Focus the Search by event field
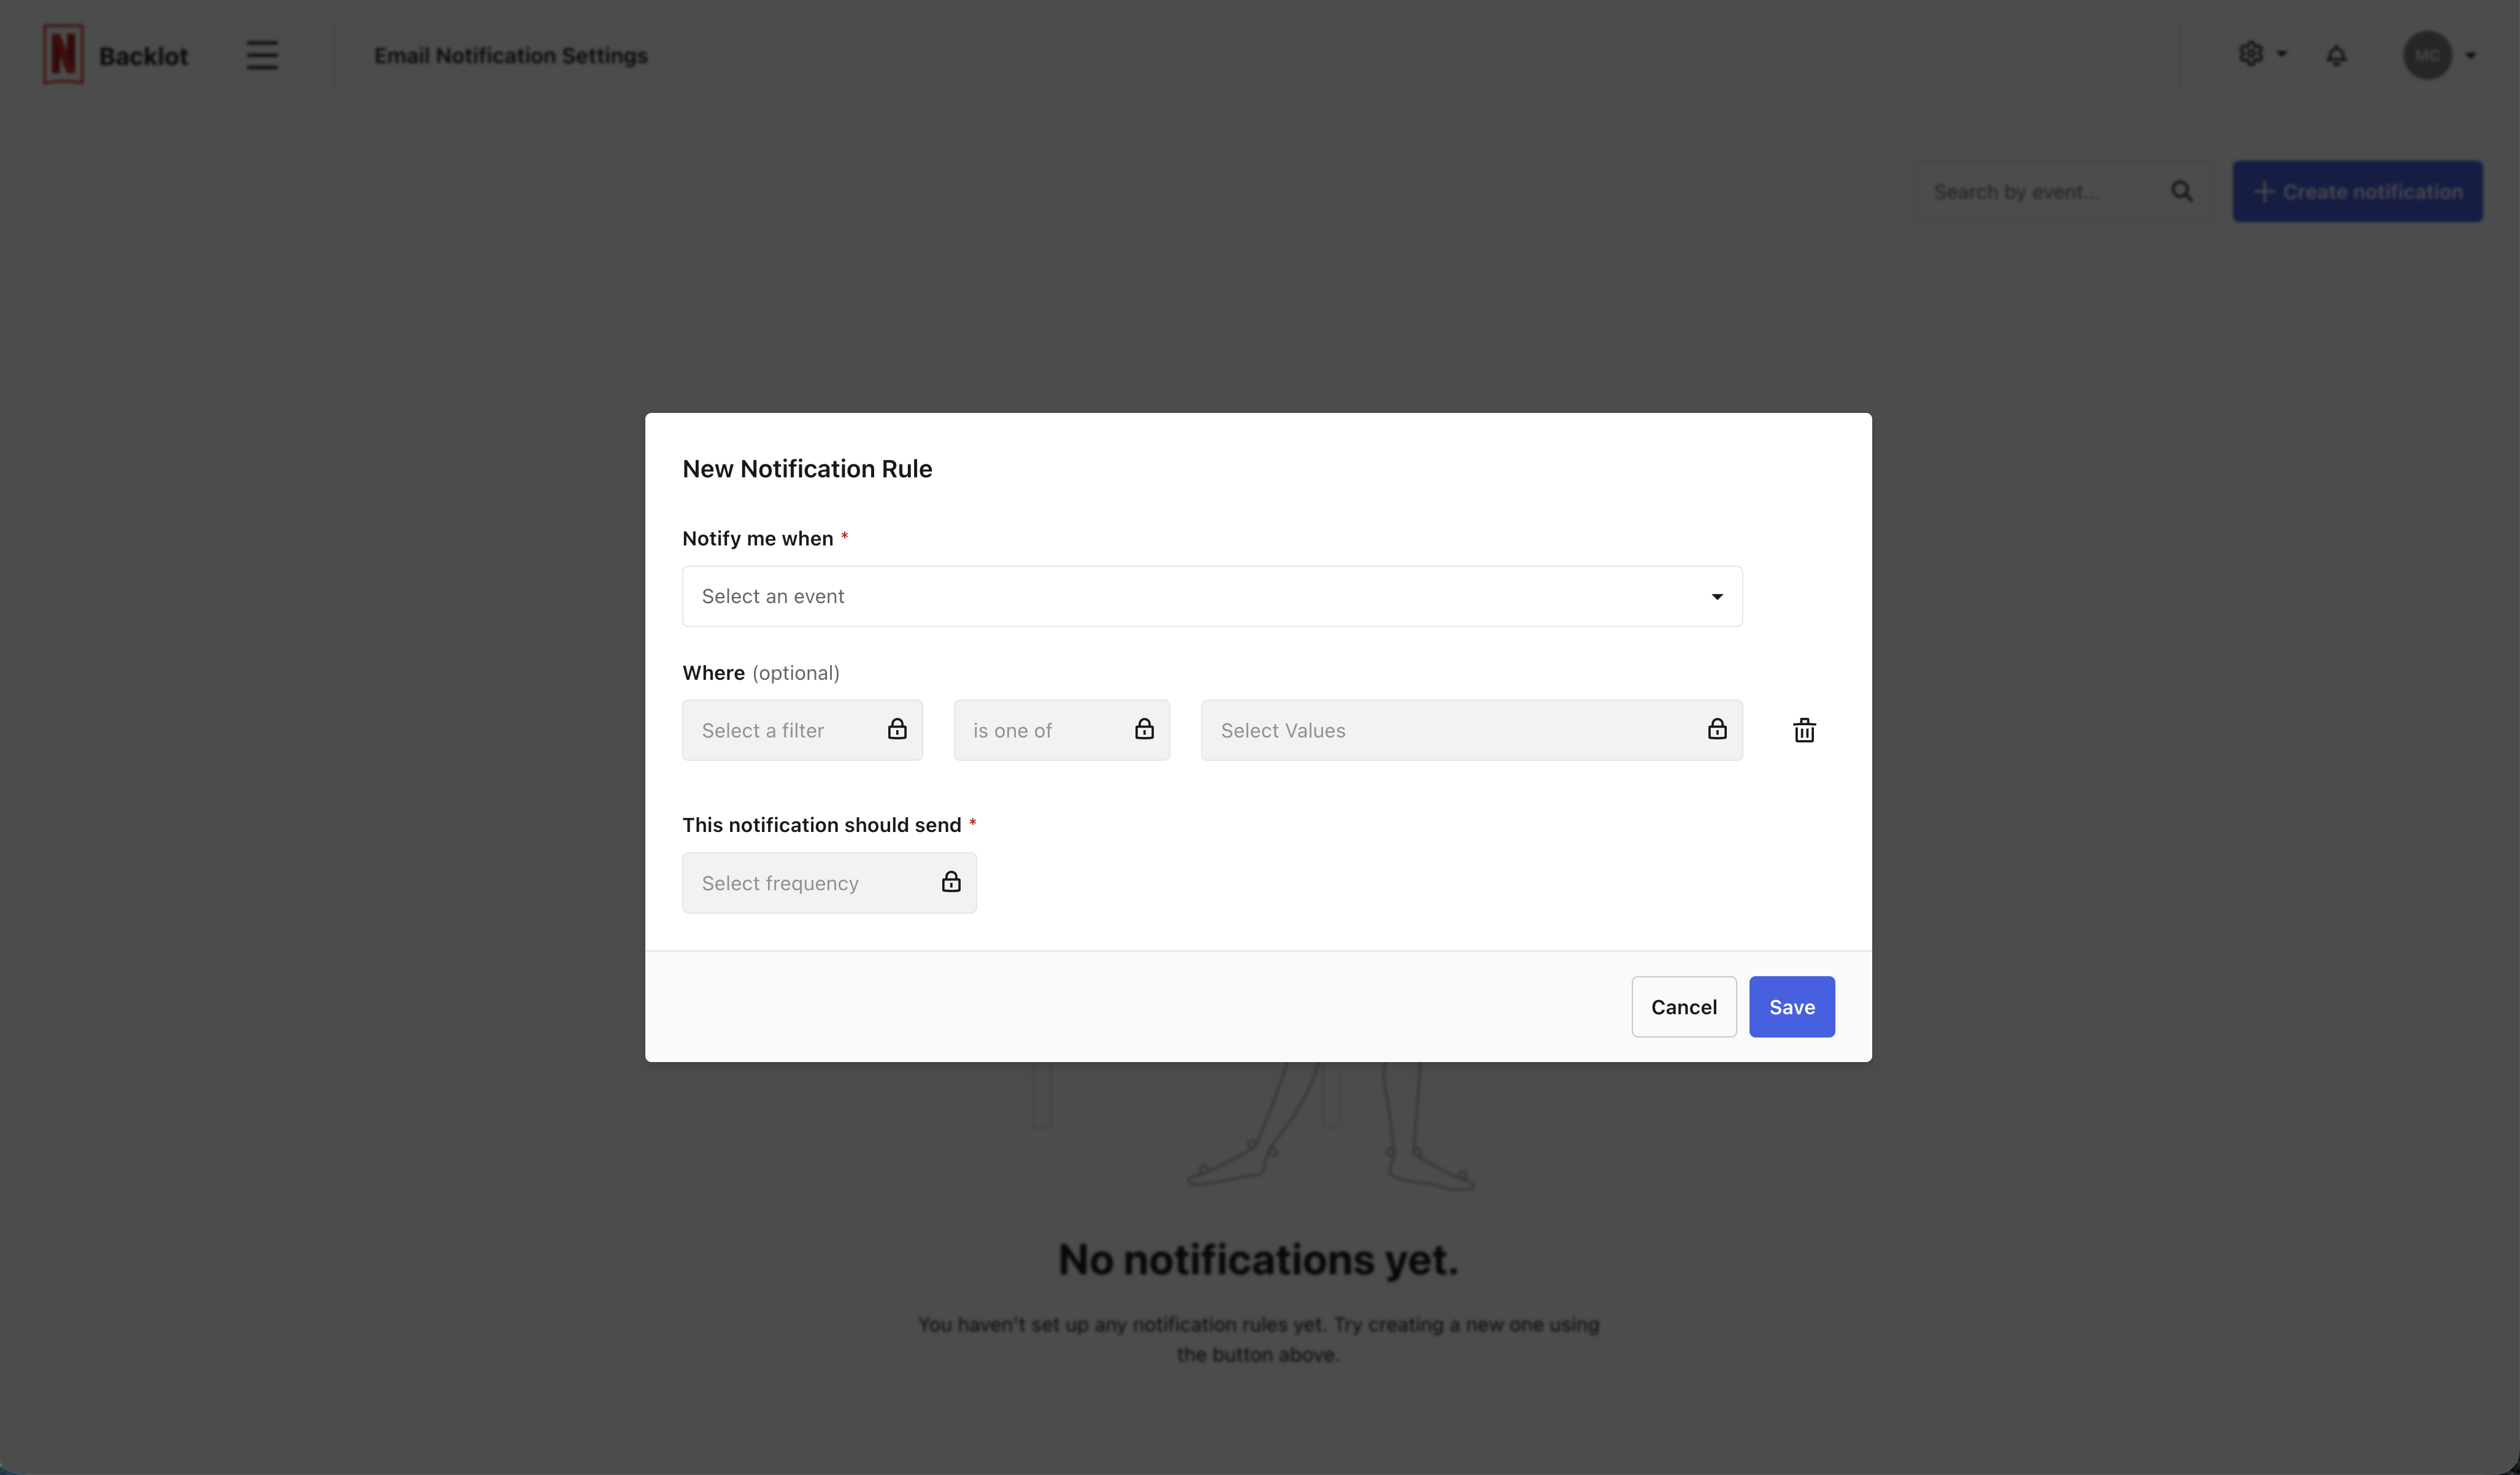Screen dimensions: 2520x1475 click(x=2040, y=191)
